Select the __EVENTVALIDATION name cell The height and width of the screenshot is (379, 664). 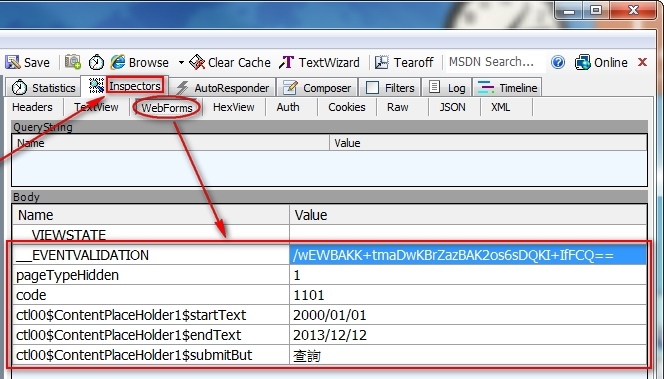[151, 255]
